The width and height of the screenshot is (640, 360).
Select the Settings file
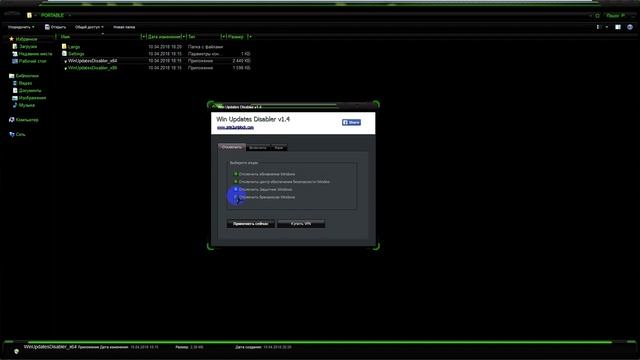(73, 54)
